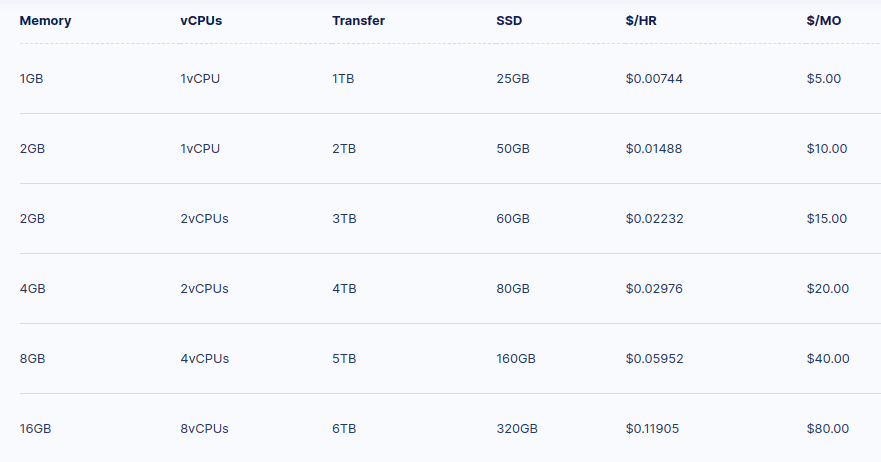Select the $10.00 monthly price cell
881x462 pixels.
click(x=827, y=148)
